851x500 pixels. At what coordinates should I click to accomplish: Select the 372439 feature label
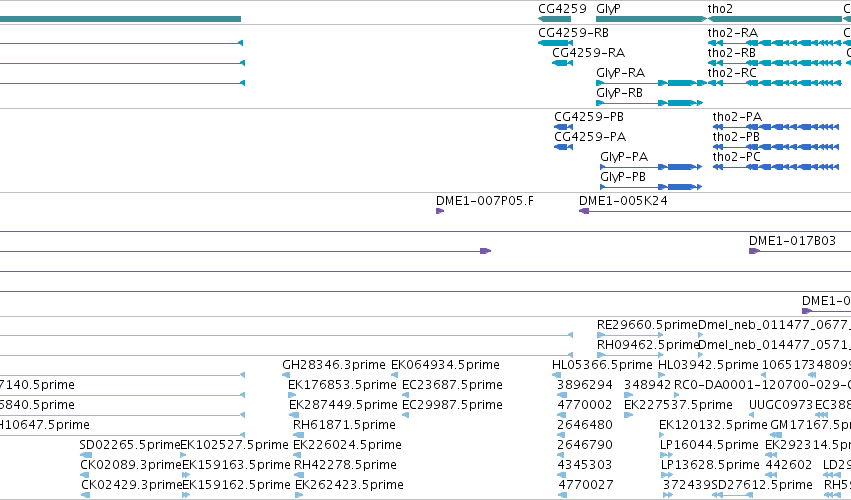coord(687,485)
